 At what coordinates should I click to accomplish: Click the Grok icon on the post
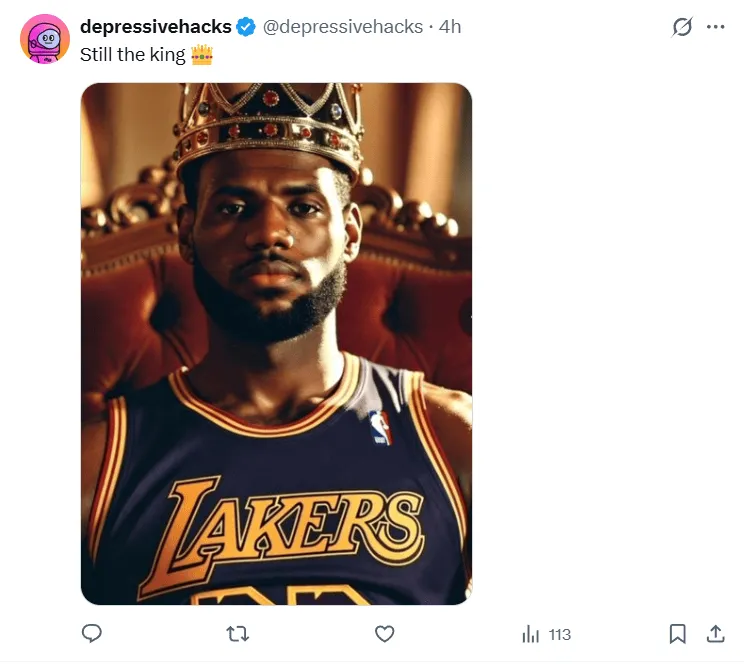click(x=682, y=27)
